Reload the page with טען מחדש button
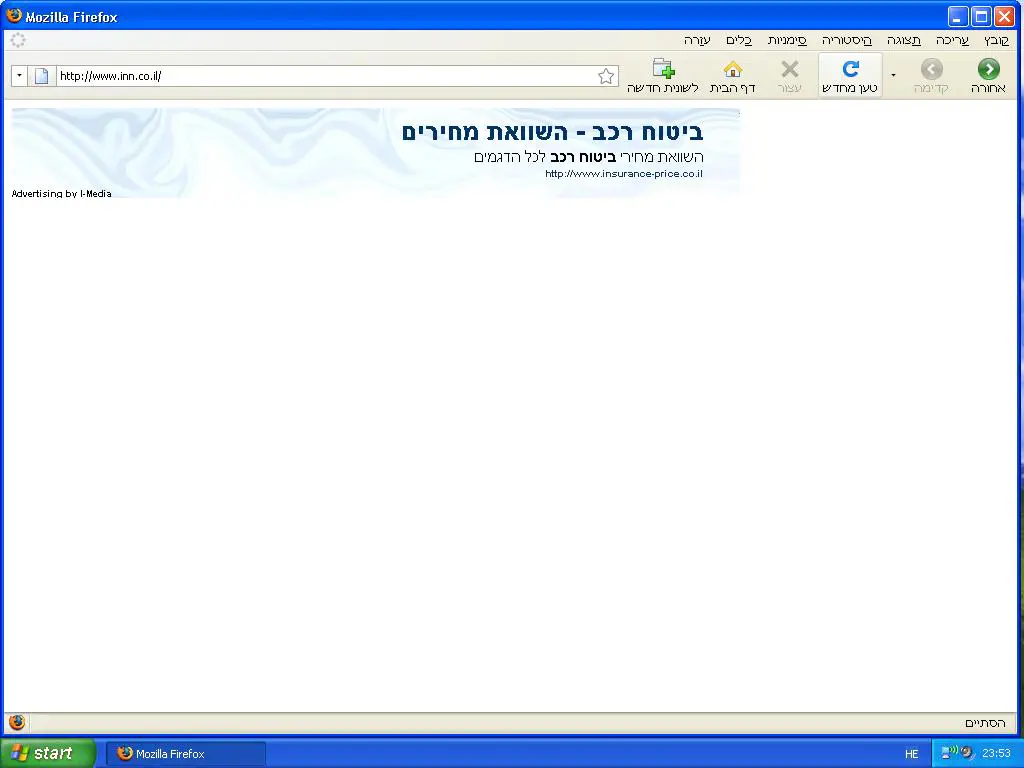1024x768 pixels. (x=850, y=75)
